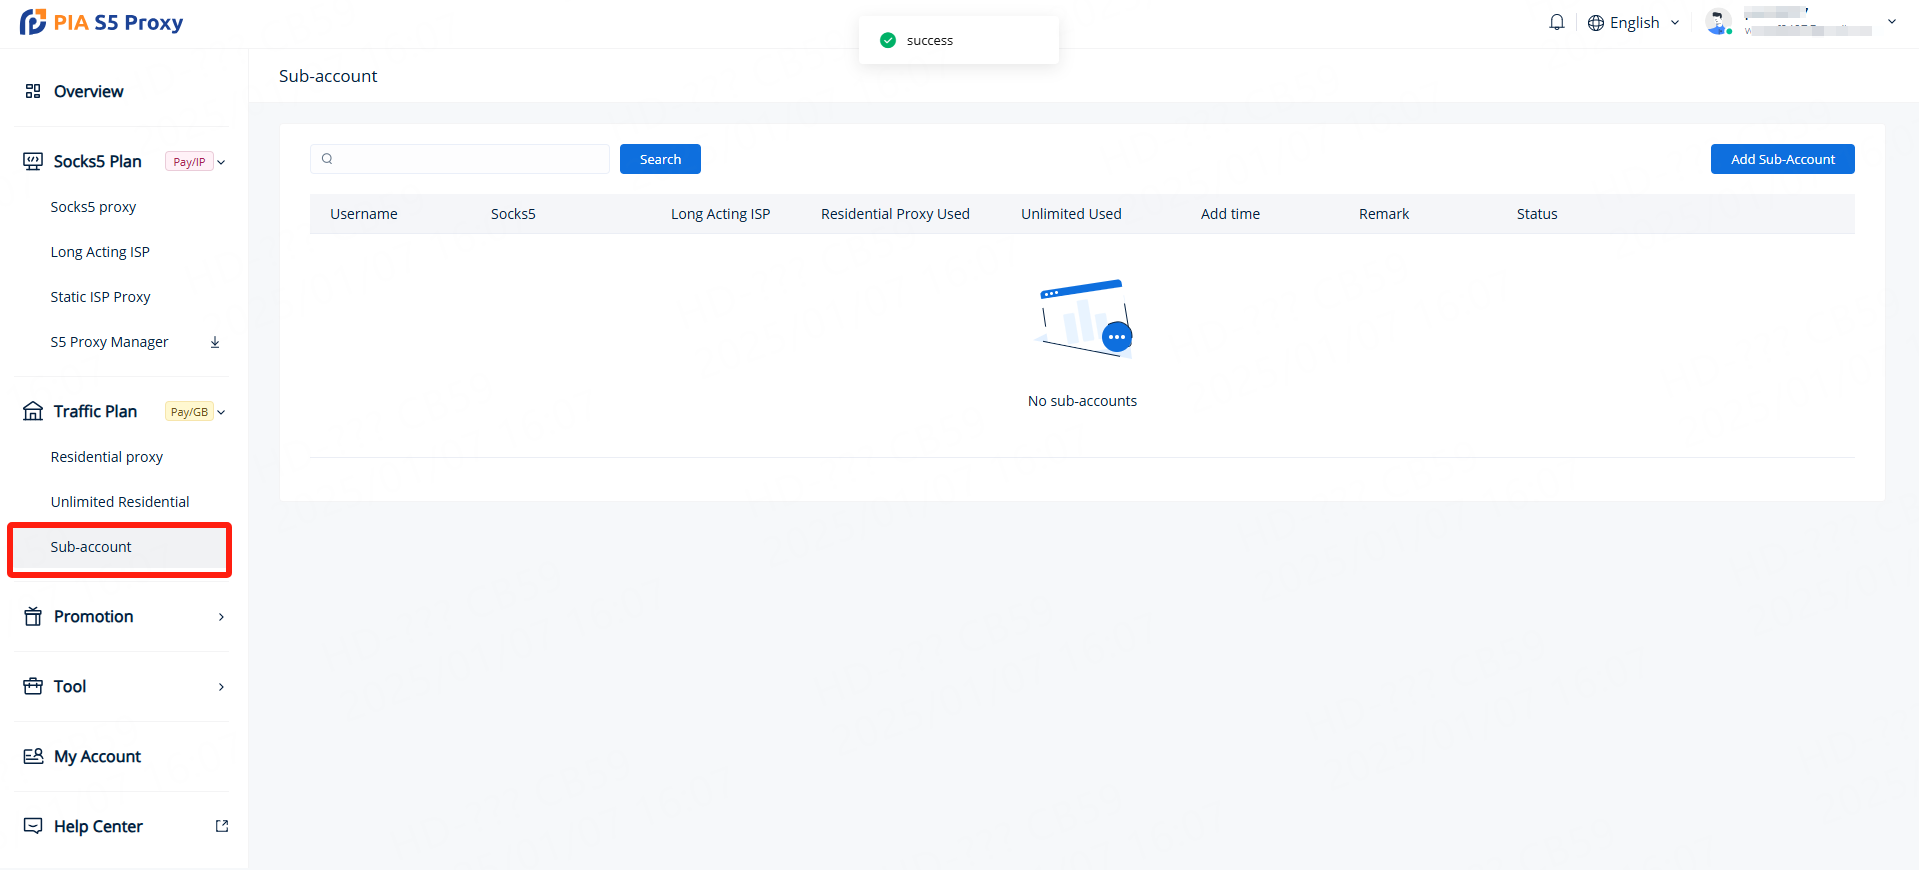Open the account menu chevron
The width and height of the screenshot is (1919, 870).
pyautogui.click(x=1891, y=22)
